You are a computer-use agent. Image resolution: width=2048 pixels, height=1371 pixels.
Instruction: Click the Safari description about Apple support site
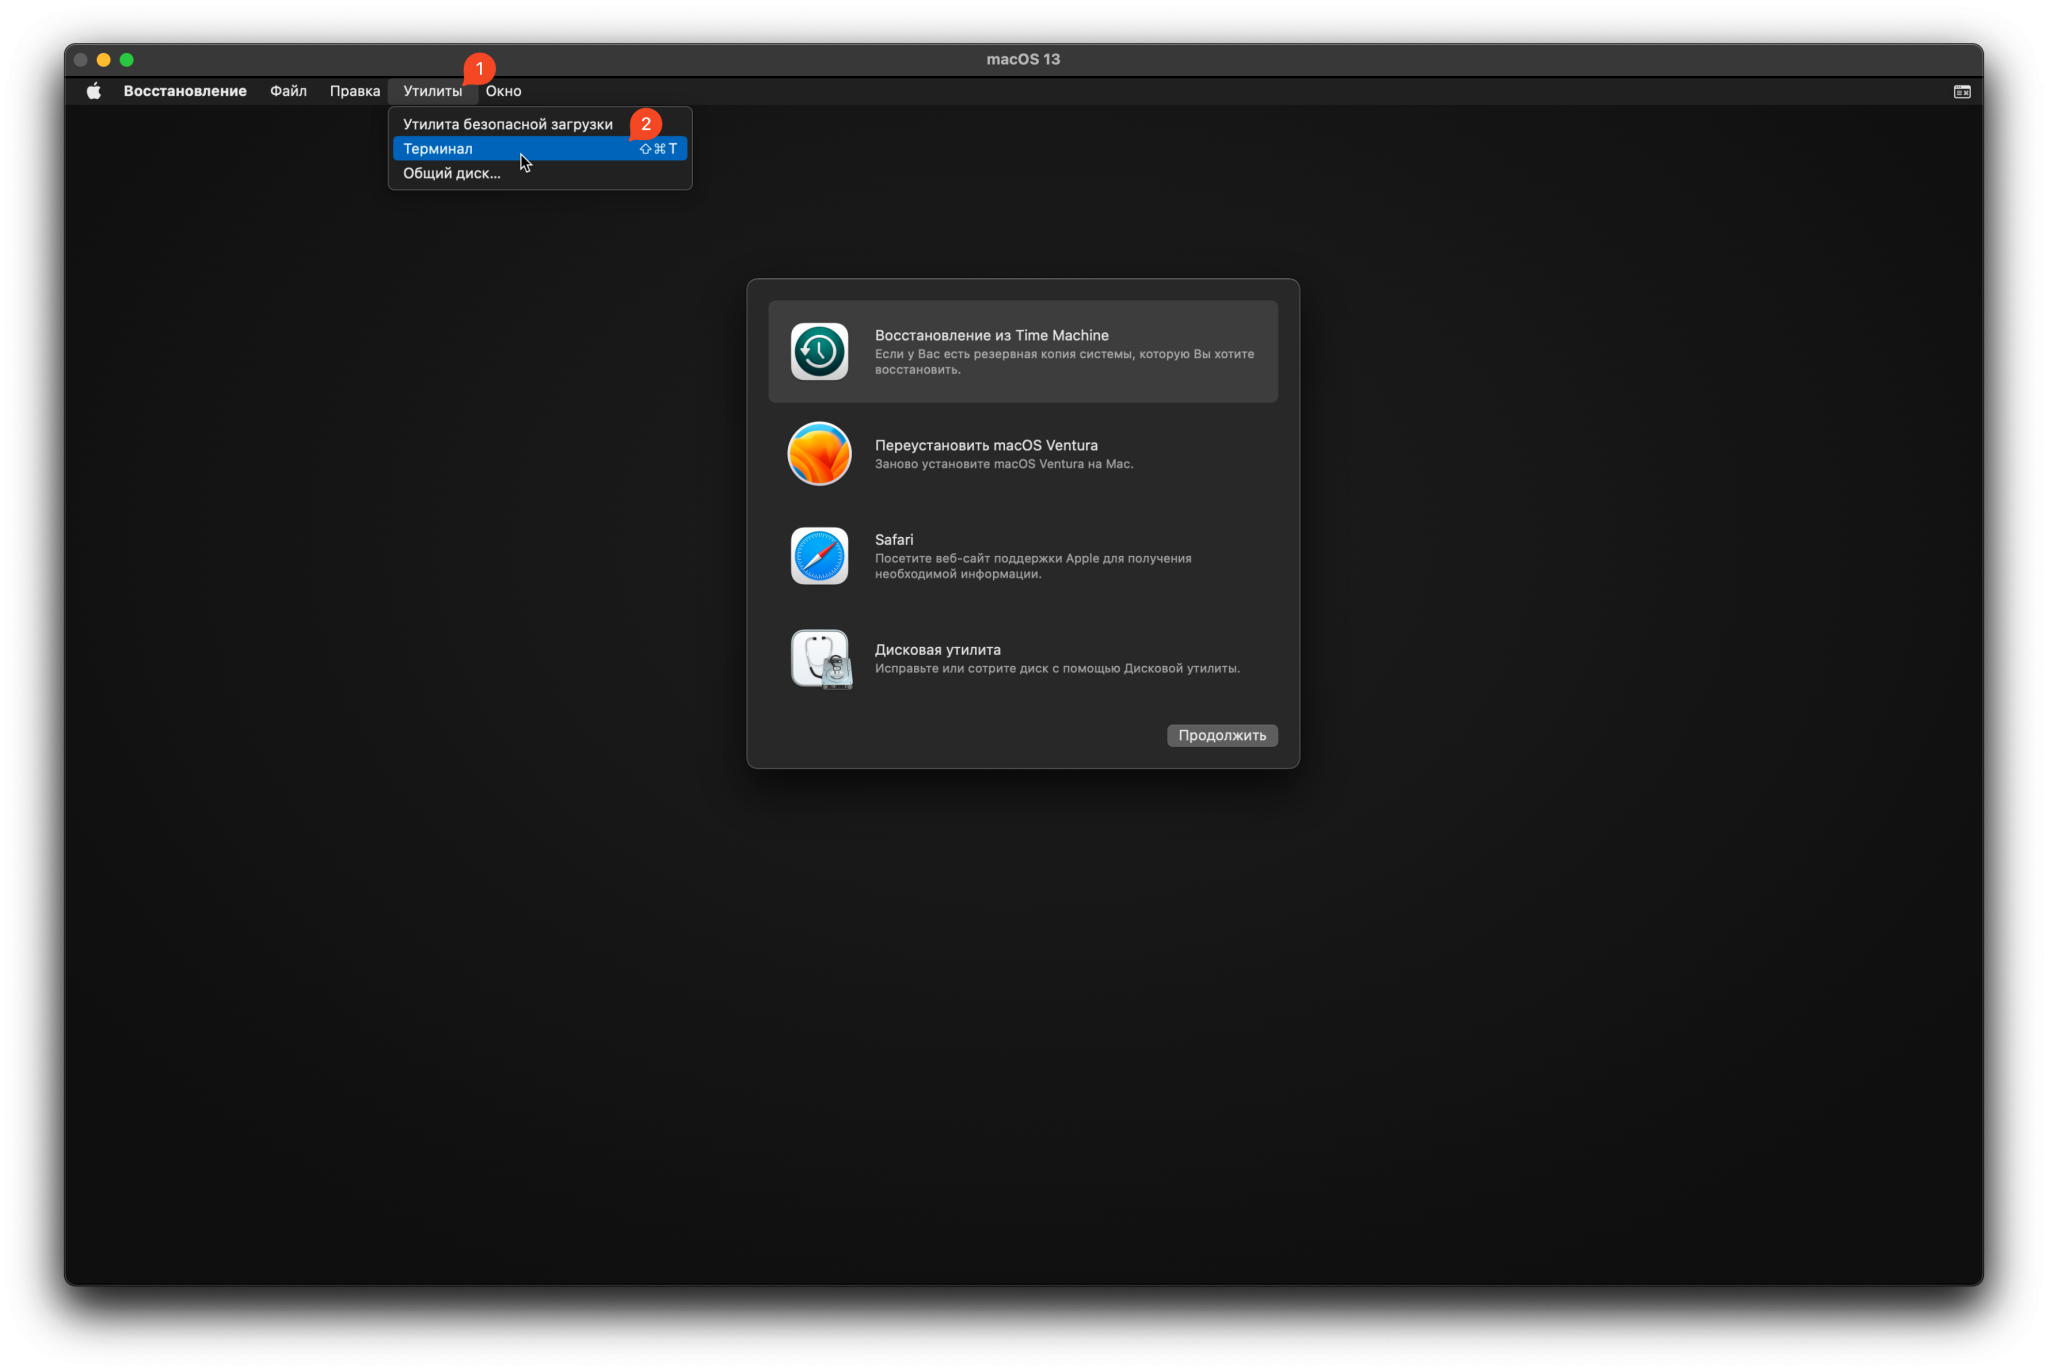1033,566
